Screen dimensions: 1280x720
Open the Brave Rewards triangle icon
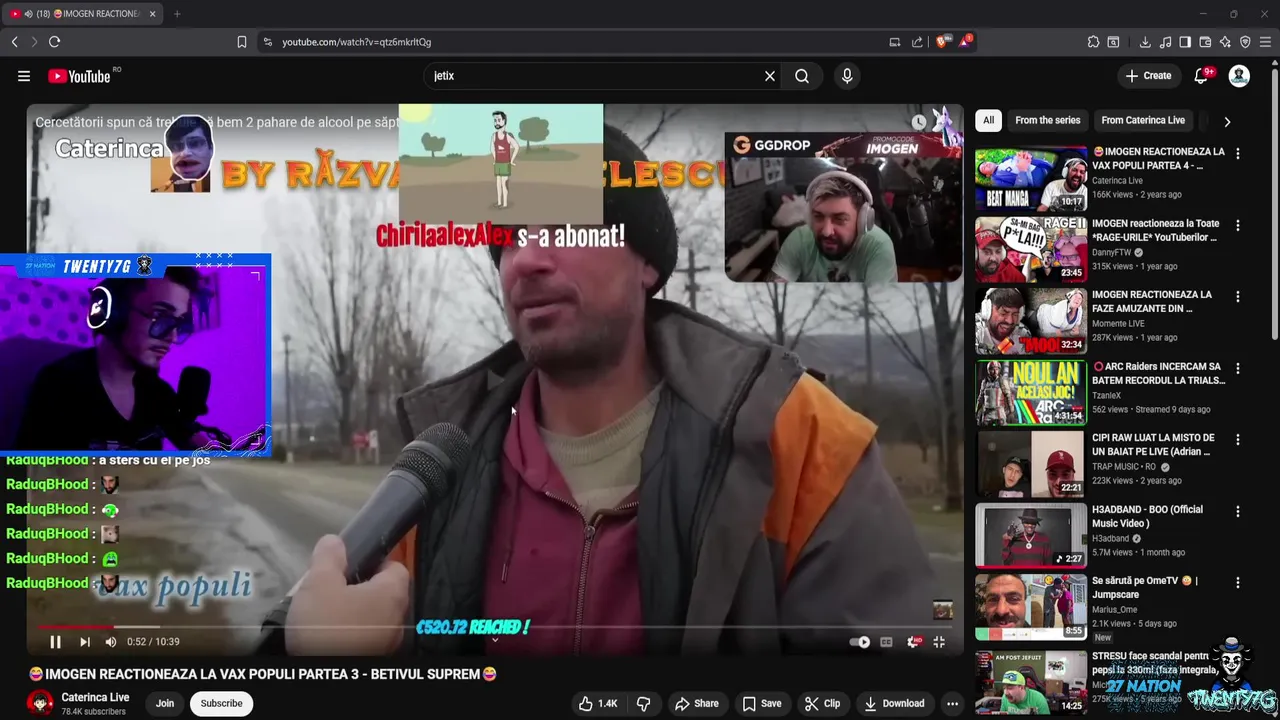965,42
